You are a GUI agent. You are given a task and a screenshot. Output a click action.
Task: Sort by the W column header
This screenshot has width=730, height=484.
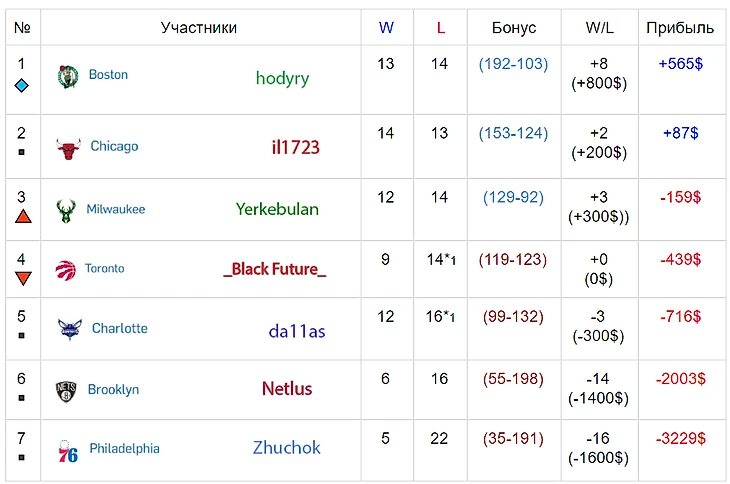coord(386,28)
